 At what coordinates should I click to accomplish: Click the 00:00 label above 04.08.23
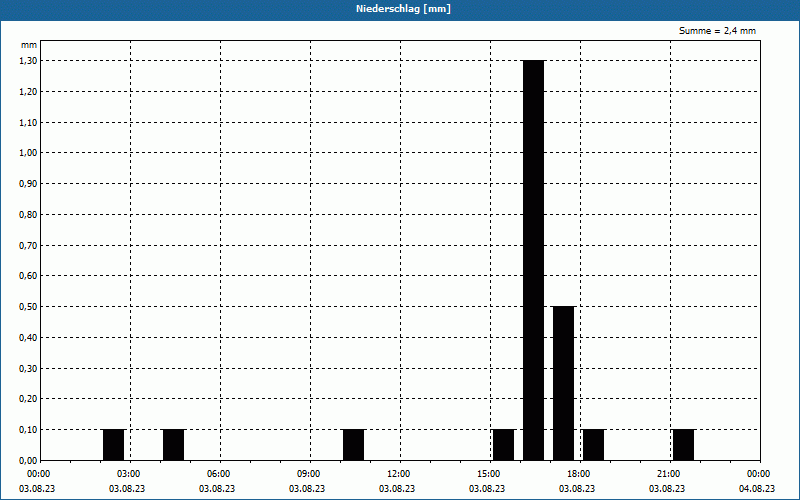coord(759,474)
